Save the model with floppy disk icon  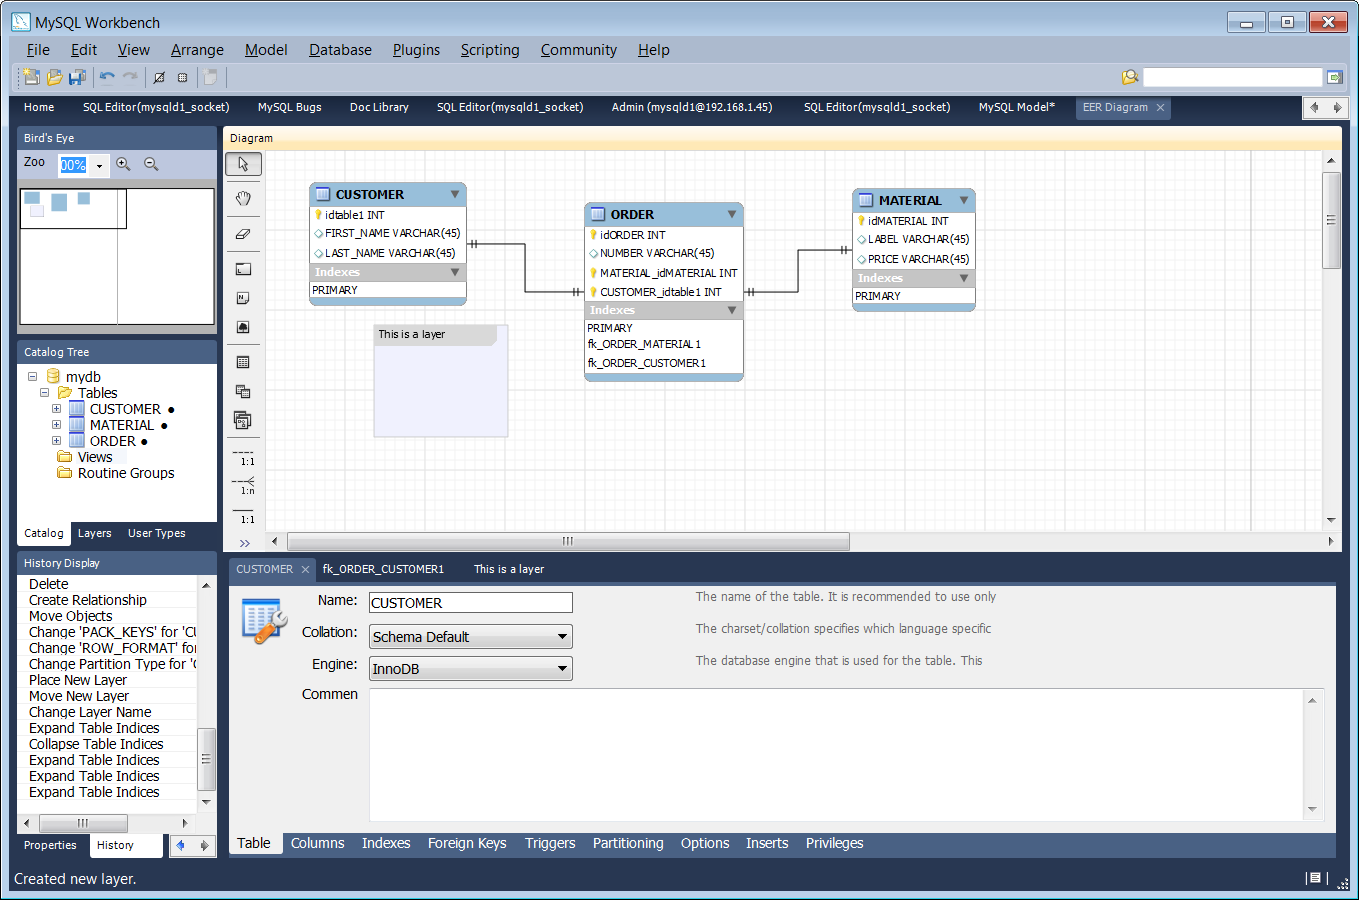(77, 77)
